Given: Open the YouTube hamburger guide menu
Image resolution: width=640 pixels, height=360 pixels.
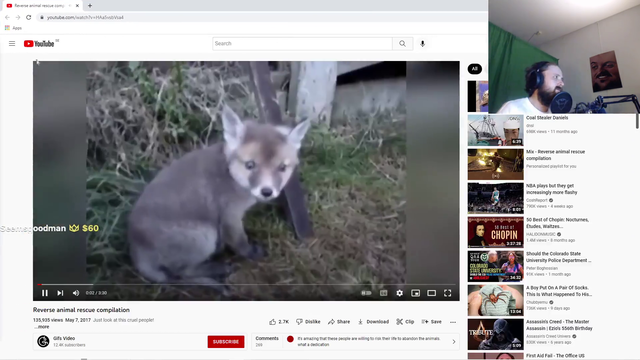Looking at the screenshot, I should tap(12, 44).
